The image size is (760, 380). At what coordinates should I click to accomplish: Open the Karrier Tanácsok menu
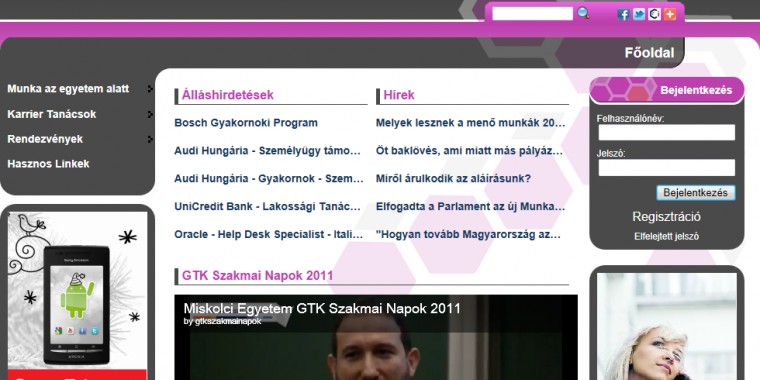(52, 114)
